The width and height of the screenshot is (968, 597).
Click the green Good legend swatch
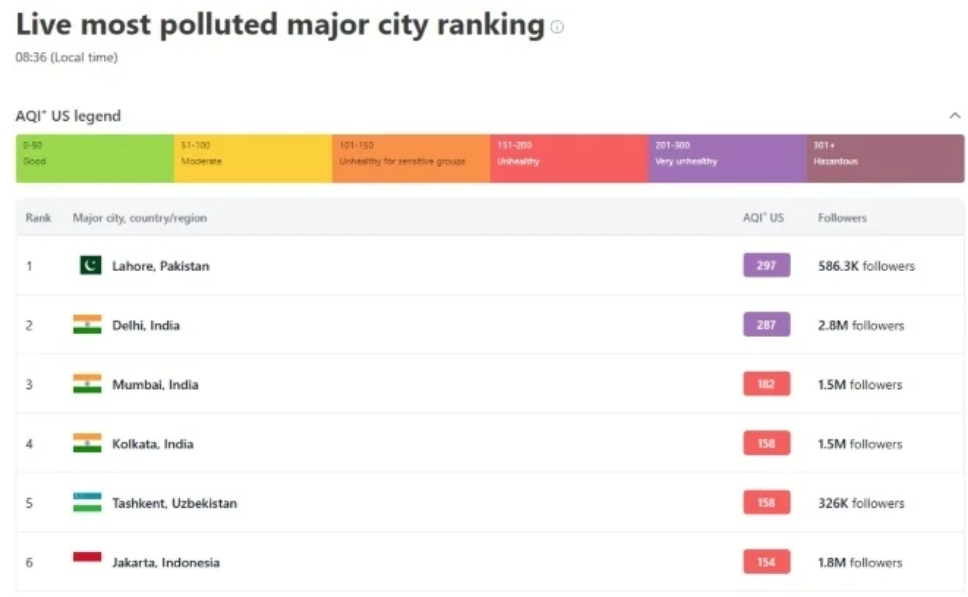94,159
